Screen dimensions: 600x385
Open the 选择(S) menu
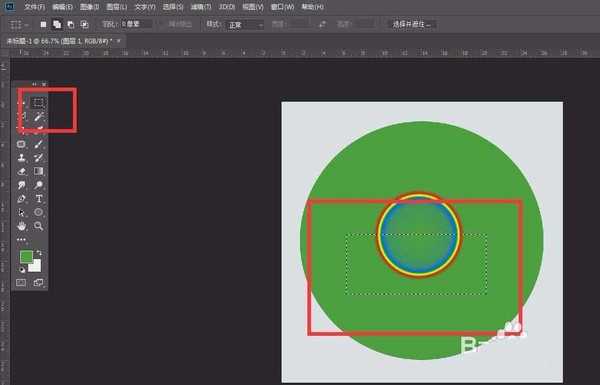(x=173, y=7)
